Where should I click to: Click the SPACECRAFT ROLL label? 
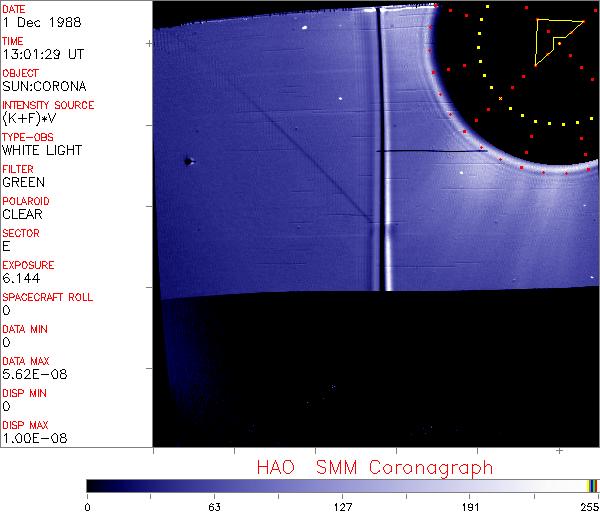coord(46,297)
